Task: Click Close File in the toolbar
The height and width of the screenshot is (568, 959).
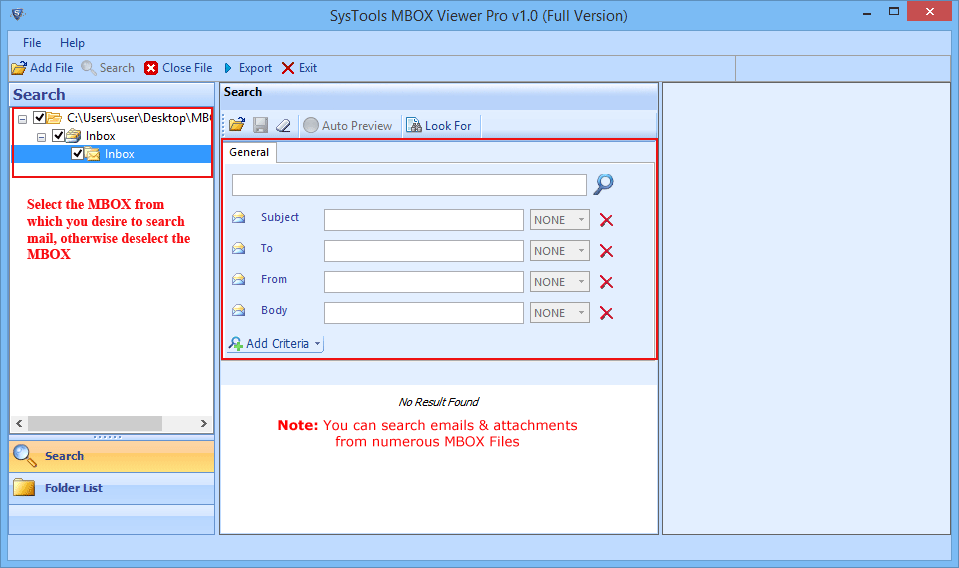Action: [178, 68]
